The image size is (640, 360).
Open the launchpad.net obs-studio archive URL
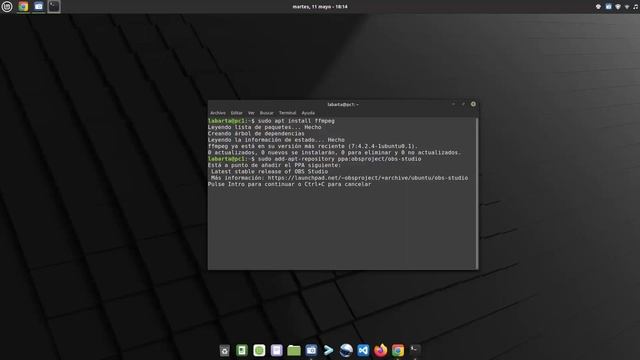[368, 178]
